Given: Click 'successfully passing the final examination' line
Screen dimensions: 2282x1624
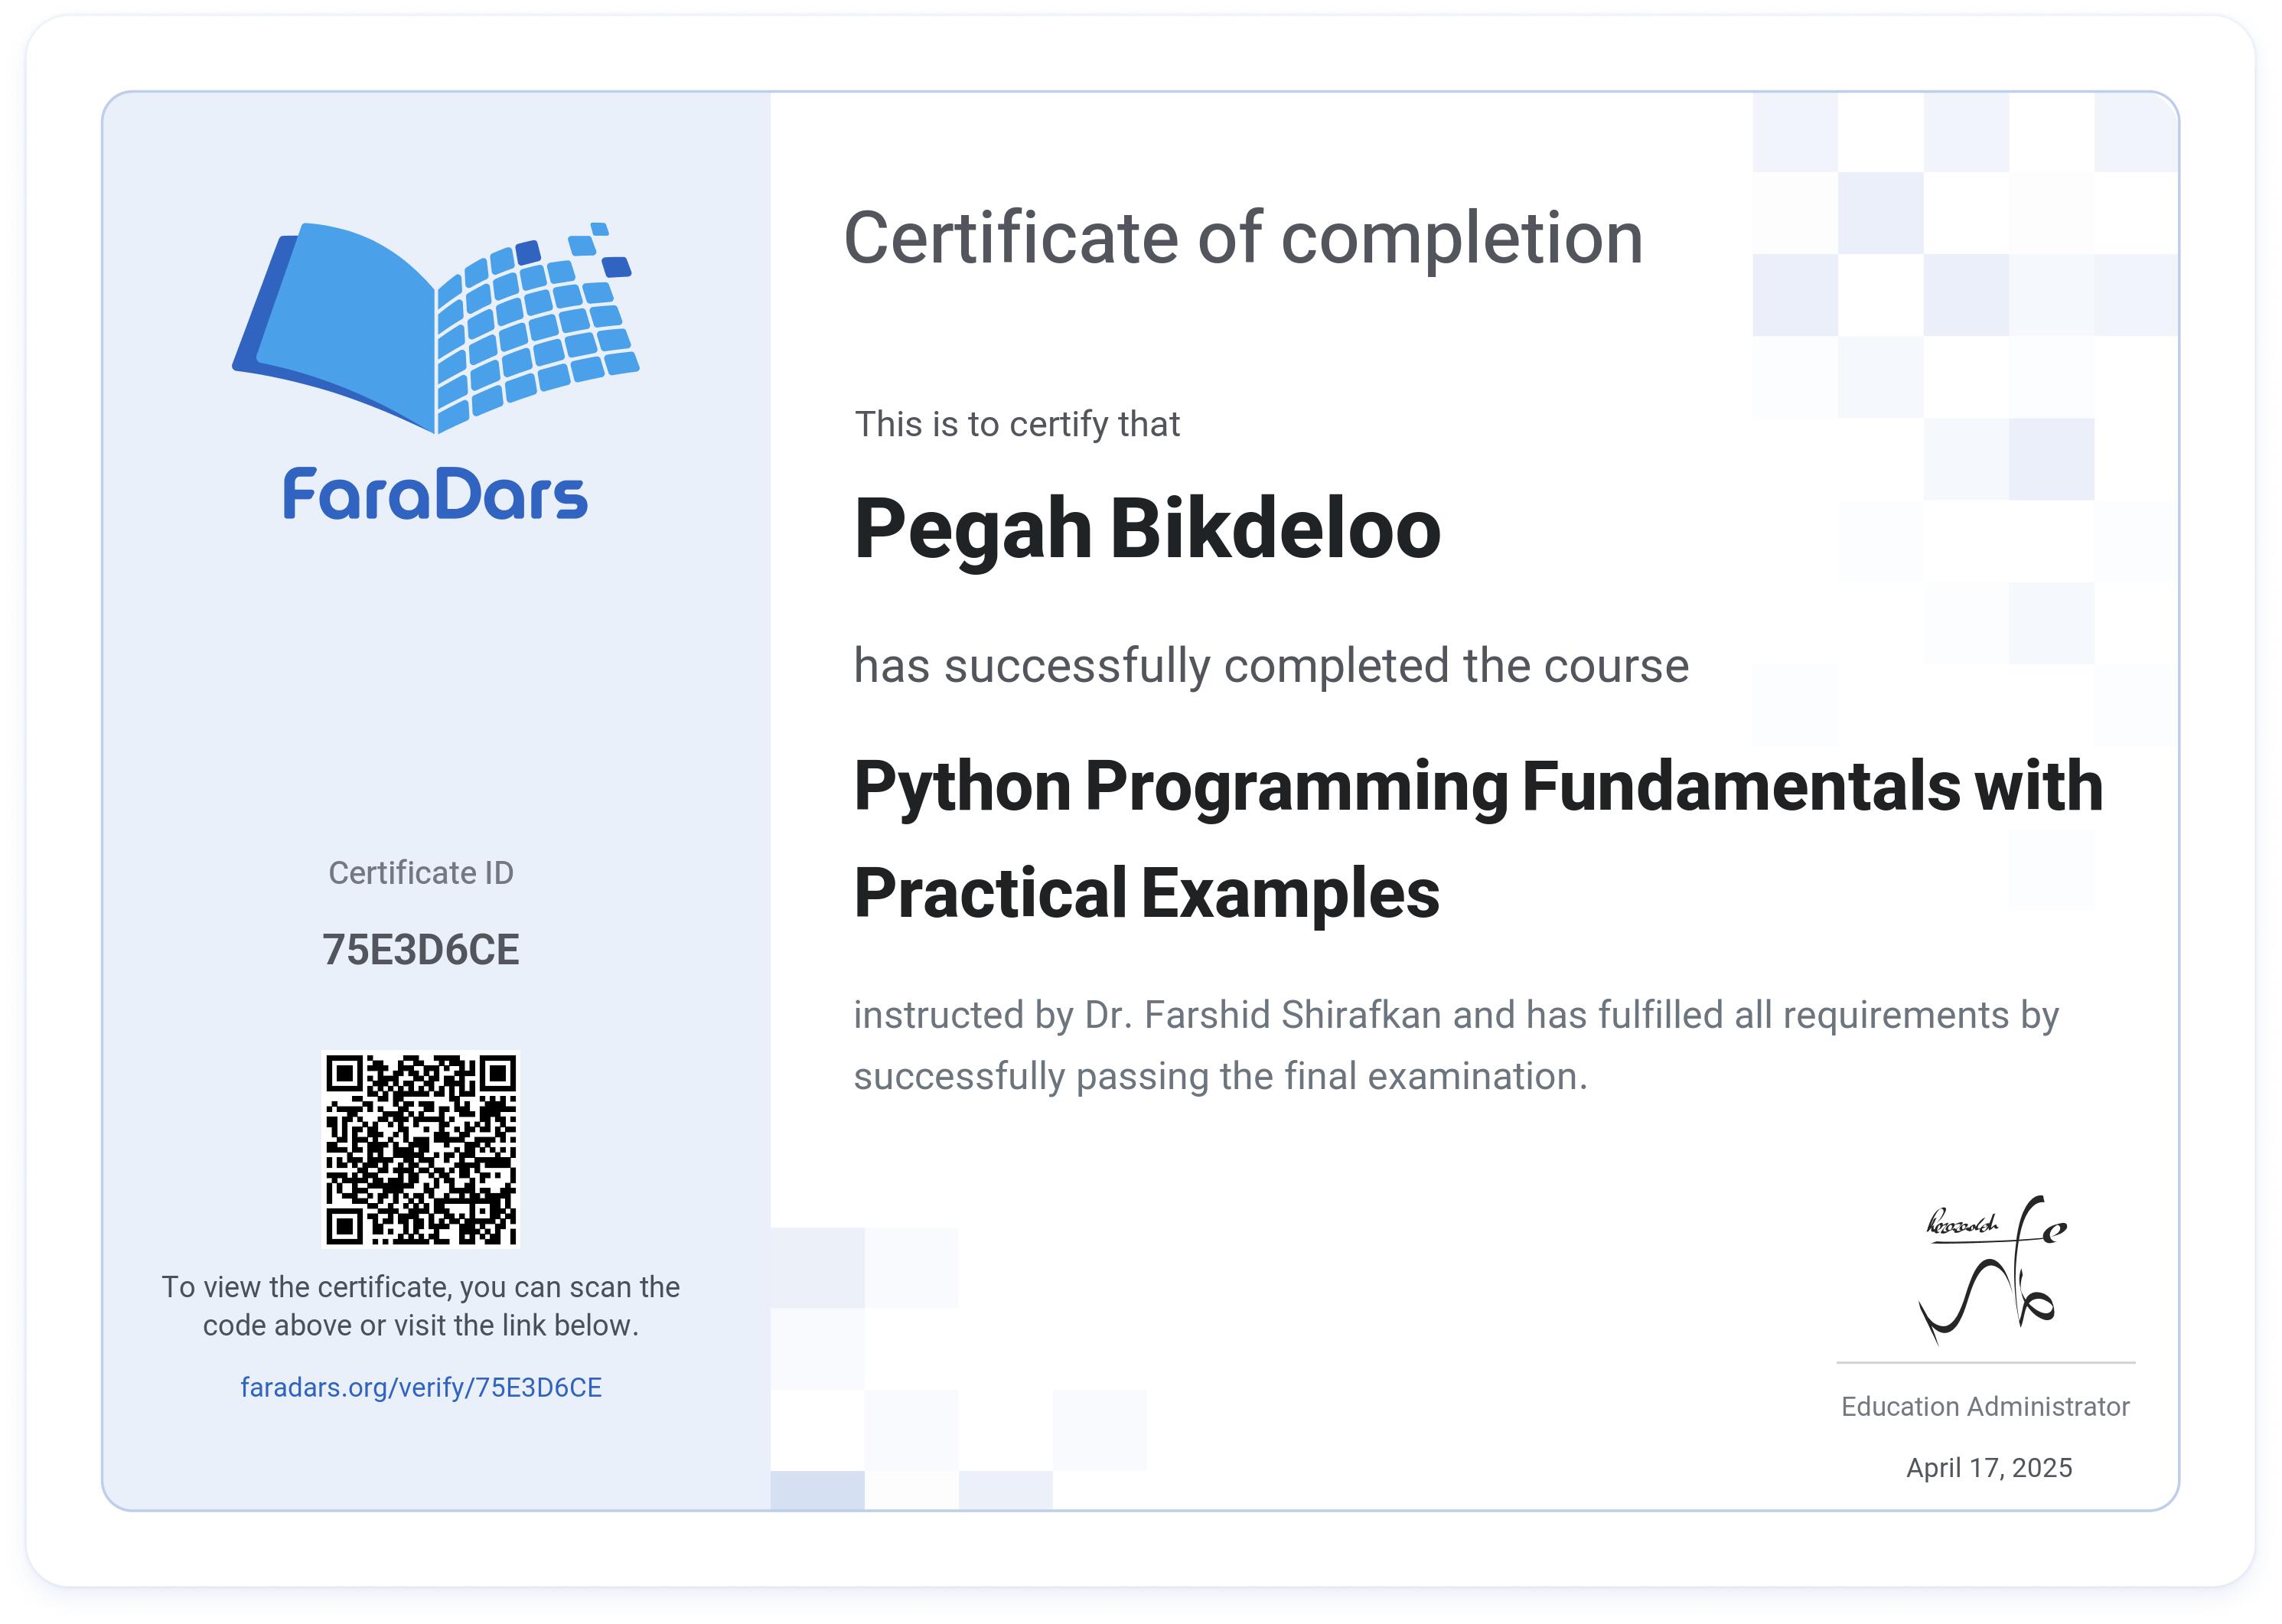Looking at the screenshot, I should point(1220,1077).
